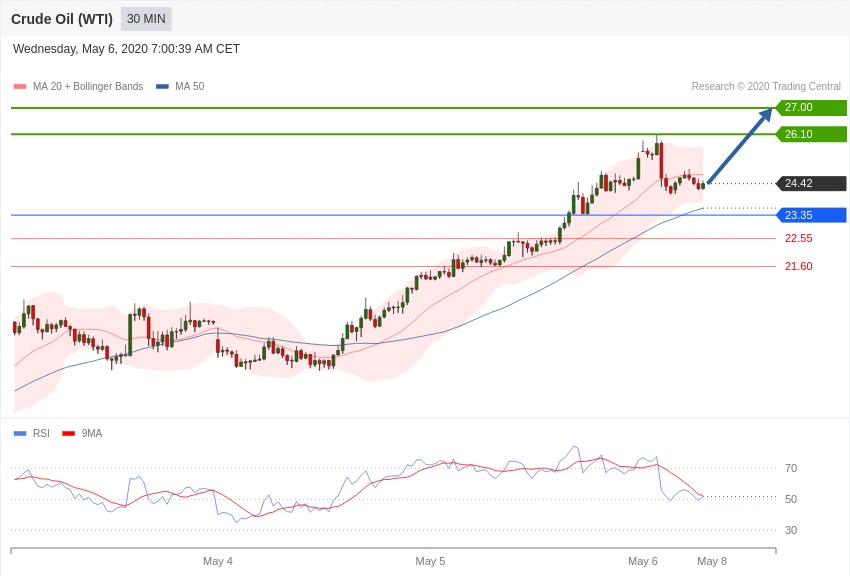The width and height of the screenshot is (850, 576).
Task: Click the 27.00 green resistance price tag
Action: 811,108
